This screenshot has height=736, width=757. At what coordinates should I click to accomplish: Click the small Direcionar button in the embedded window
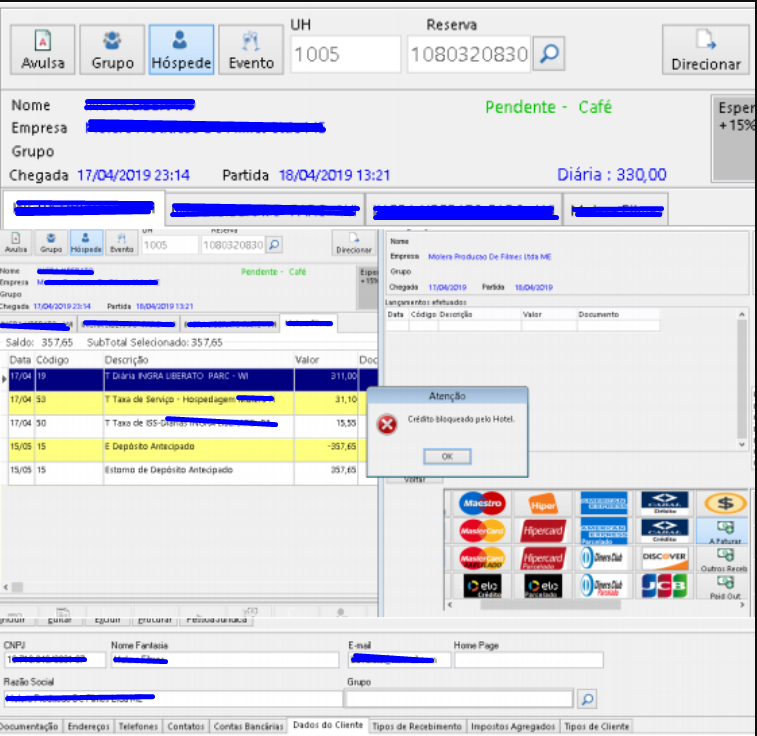354,243
